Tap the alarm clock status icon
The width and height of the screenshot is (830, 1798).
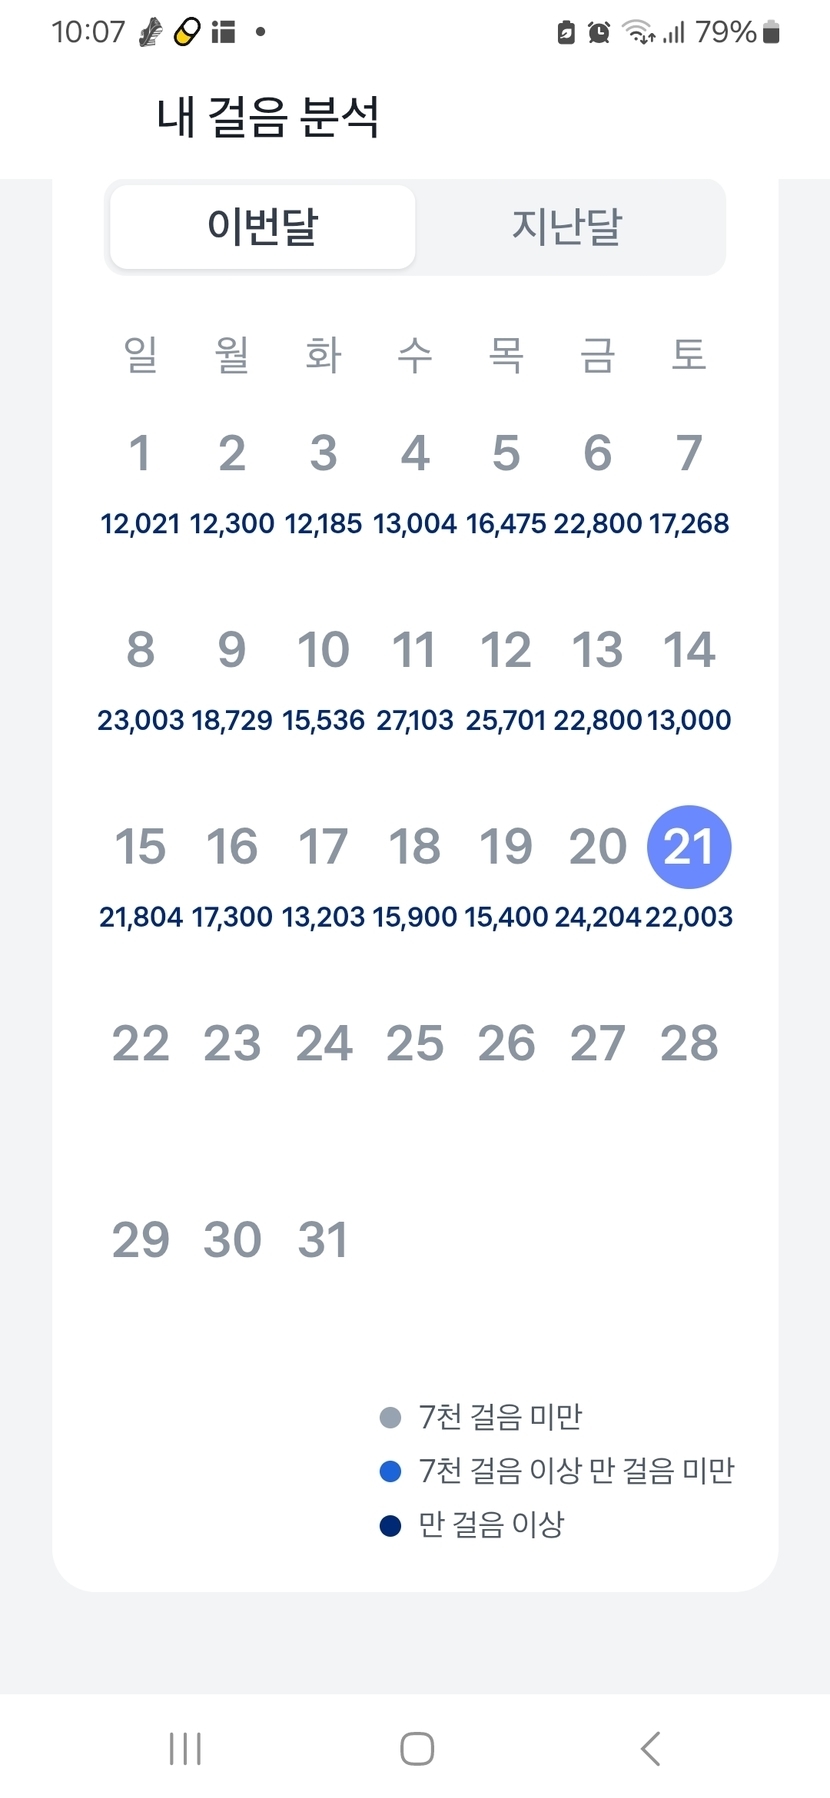tap(599, 33)
